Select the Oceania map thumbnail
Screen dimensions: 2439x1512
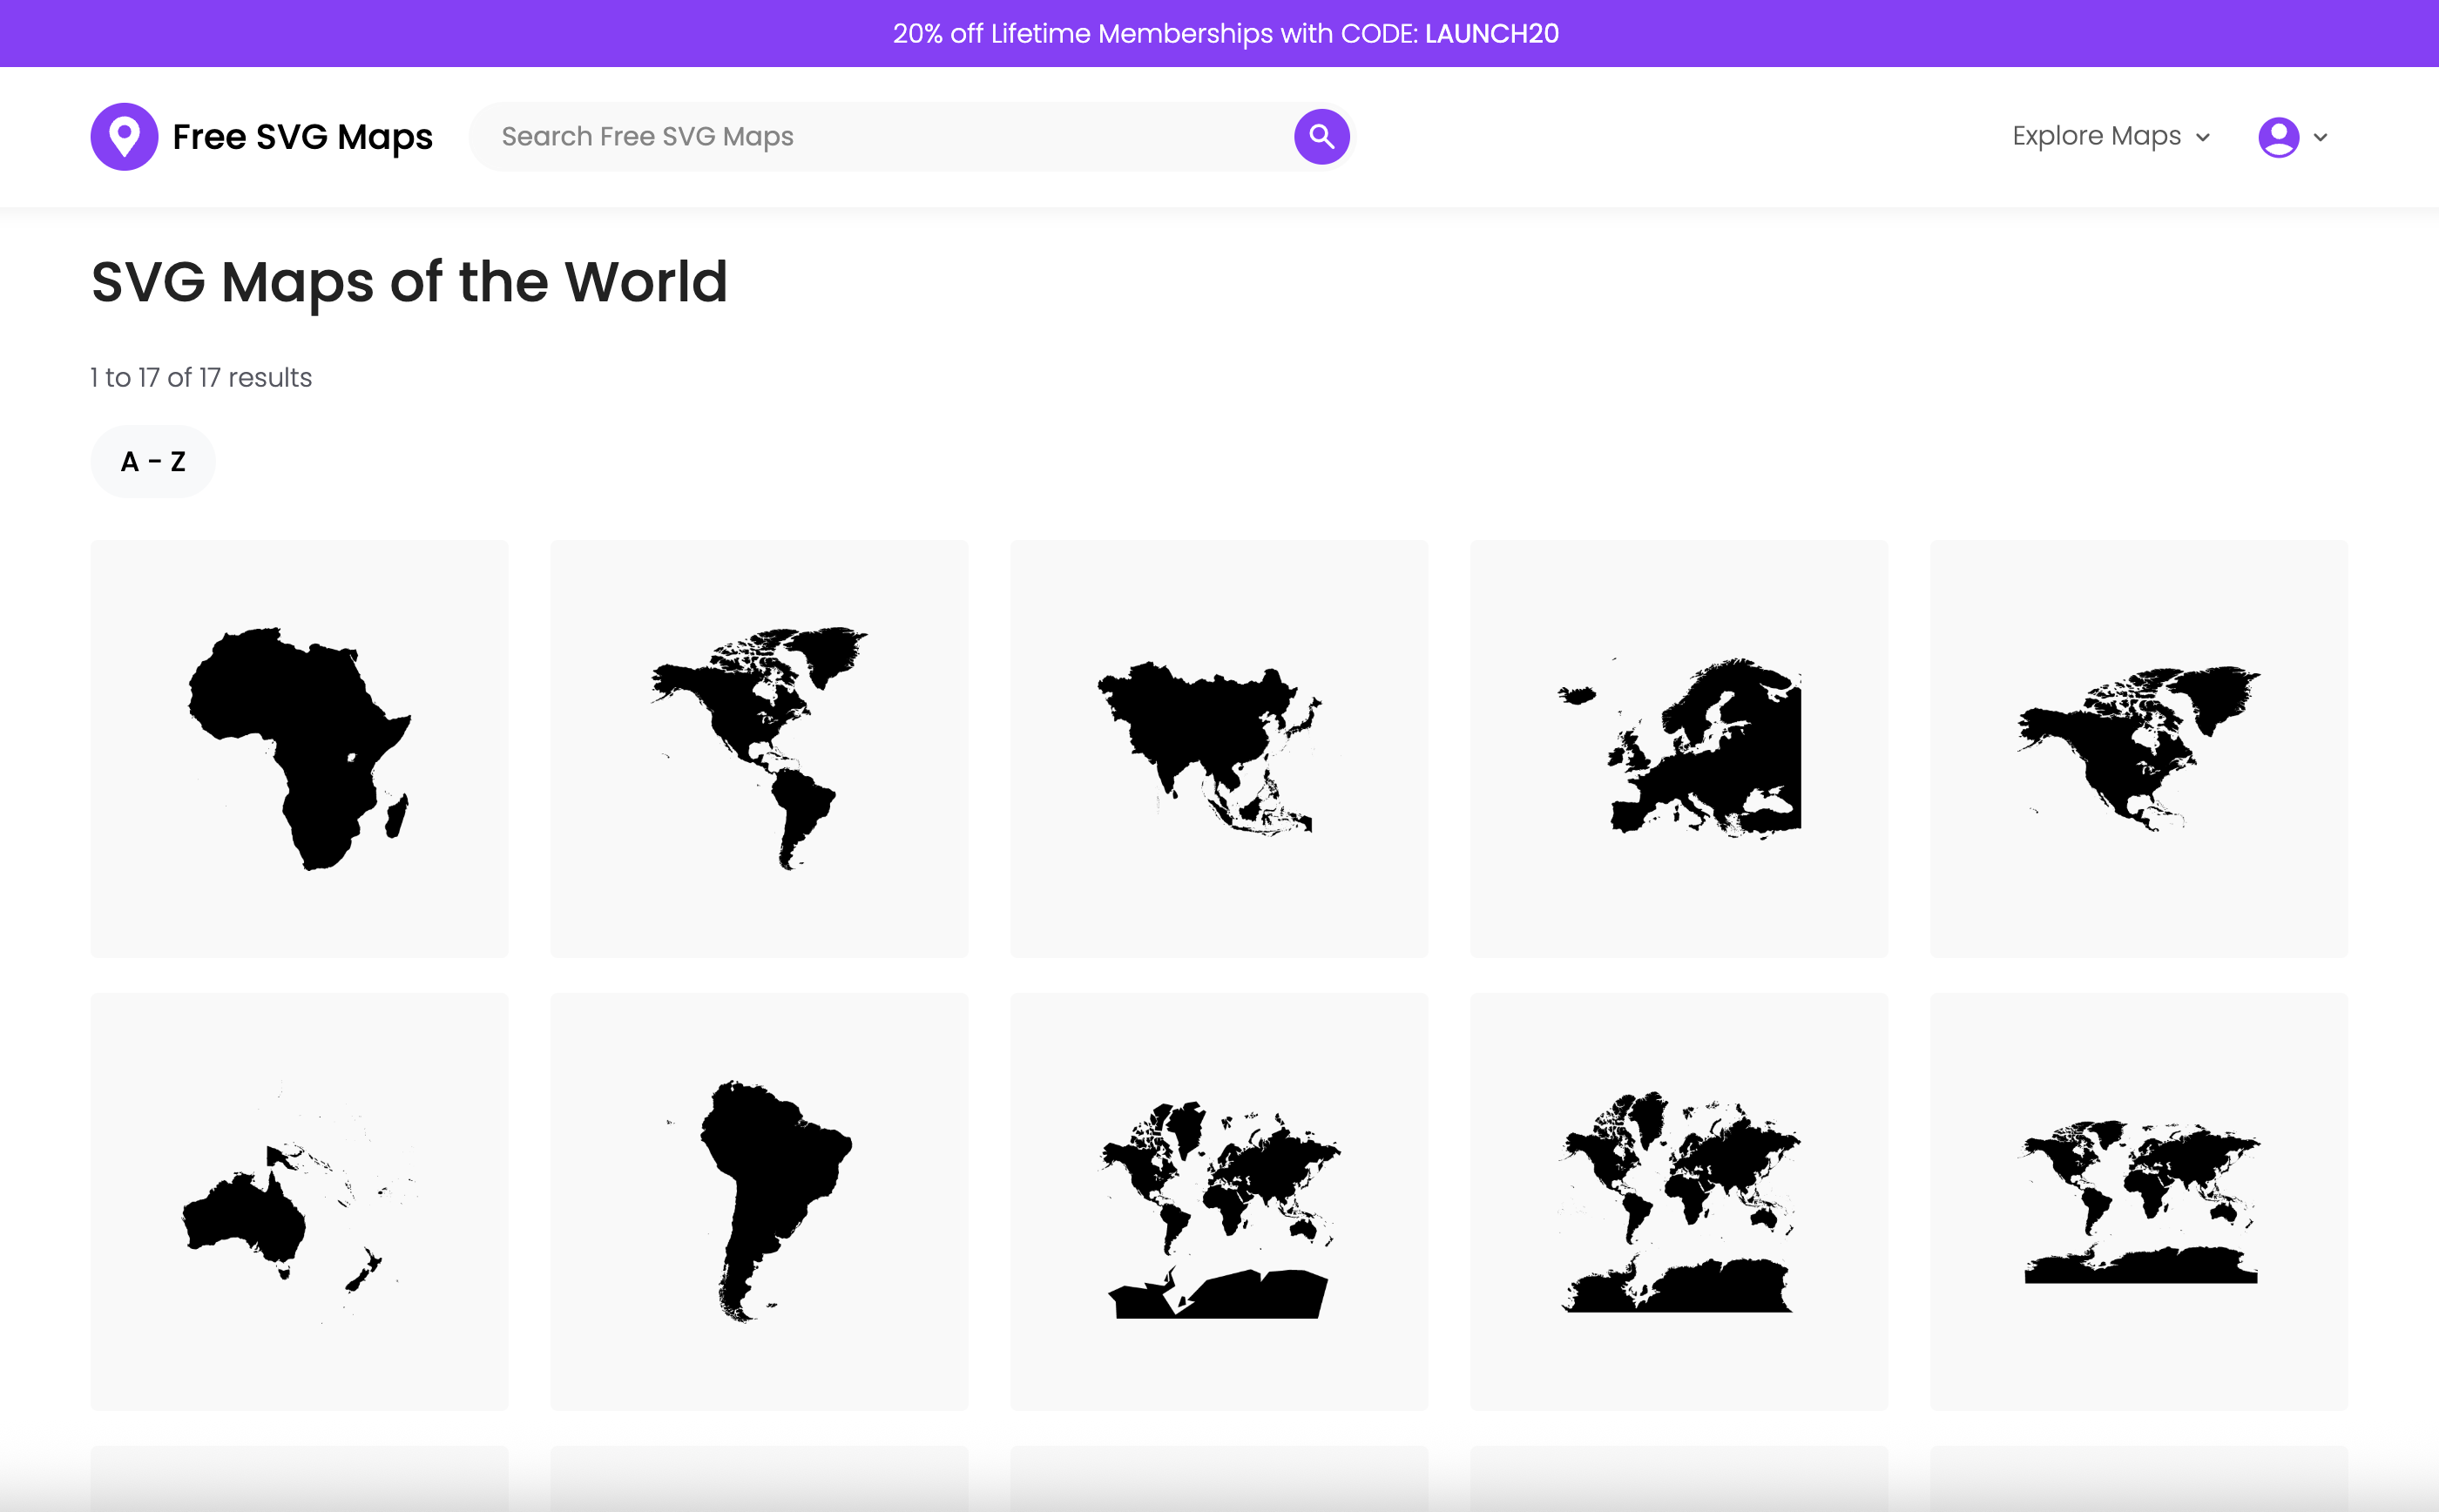[x=299, y=1200]
